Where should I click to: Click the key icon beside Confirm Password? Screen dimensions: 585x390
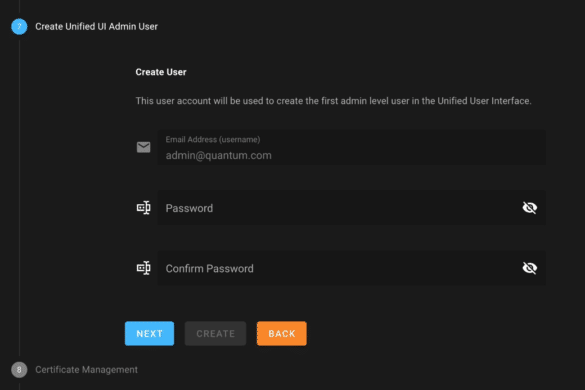[144, 268]
